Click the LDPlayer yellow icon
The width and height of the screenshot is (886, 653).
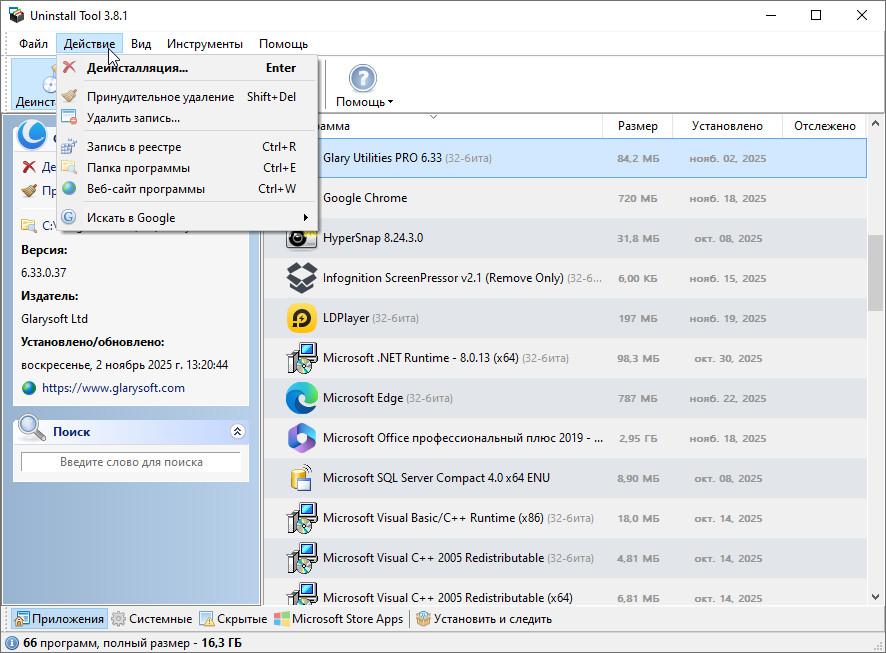[301, 318]
